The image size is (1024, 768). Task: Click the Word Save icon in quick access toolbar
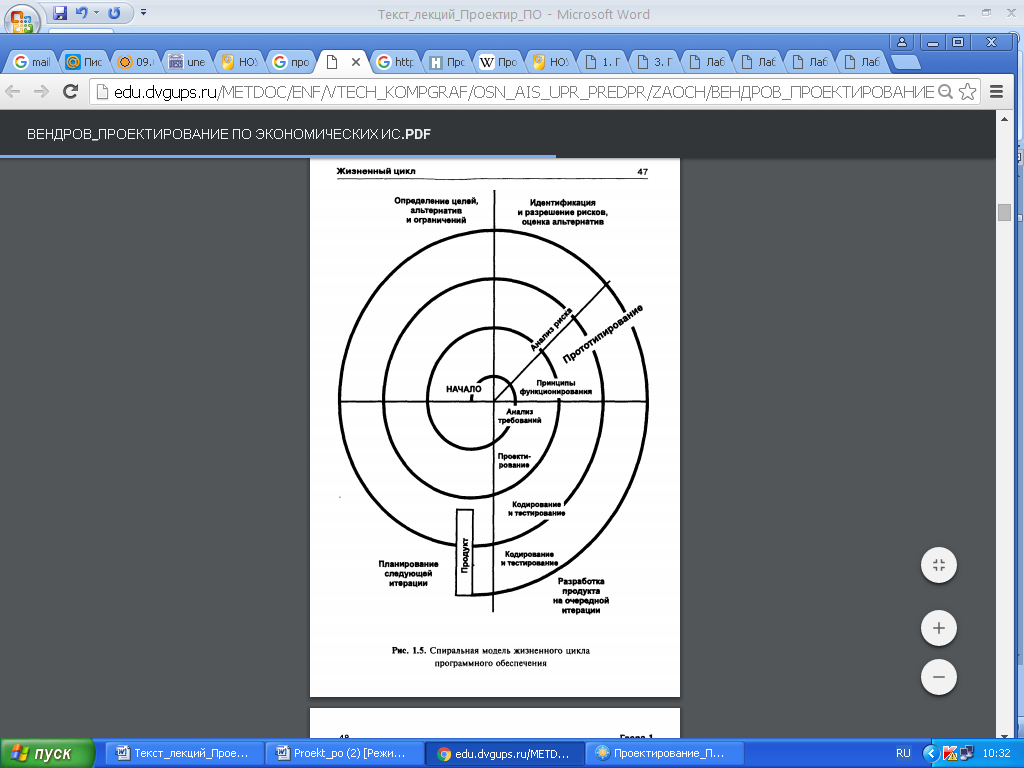60,14
